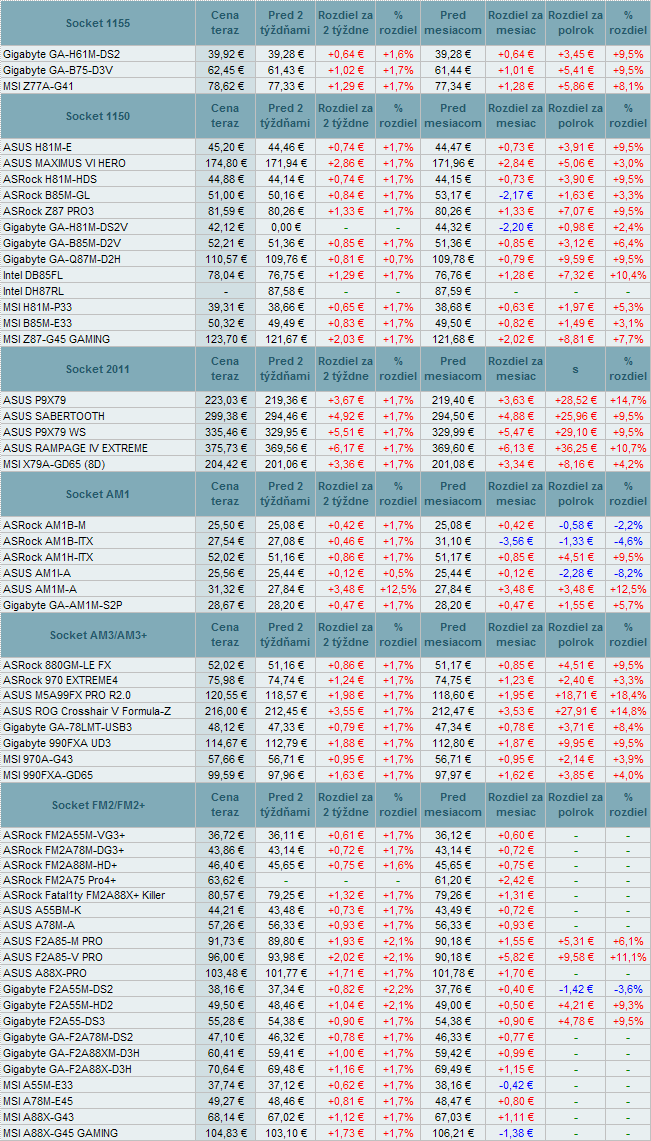Select the ASUS SABERTOOTH row name
Image resolution: width=651 pixels, height=1141 pixels.
[54, 416]
